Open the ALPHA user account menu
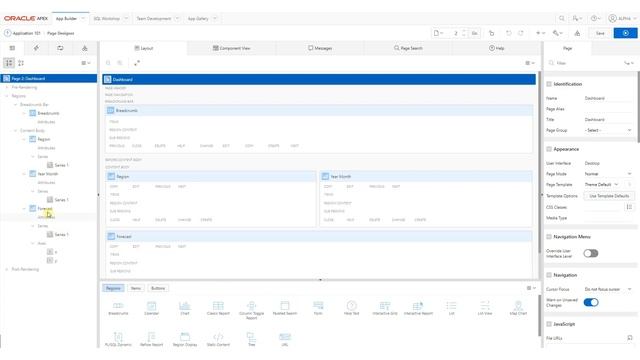Image resolution: width=640 pixels, height=360 pixels. click(622, 18)
